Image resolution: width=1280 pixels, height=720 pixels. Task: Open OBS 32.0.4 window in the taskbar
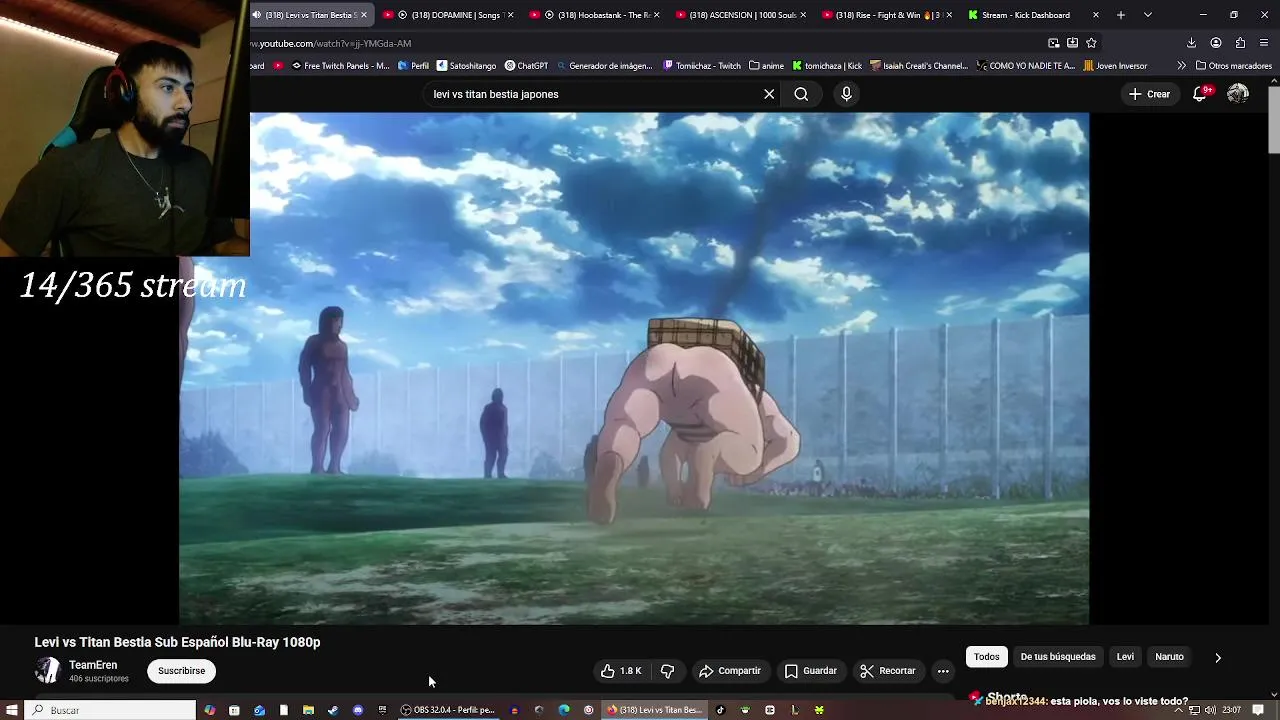point(447,710)
